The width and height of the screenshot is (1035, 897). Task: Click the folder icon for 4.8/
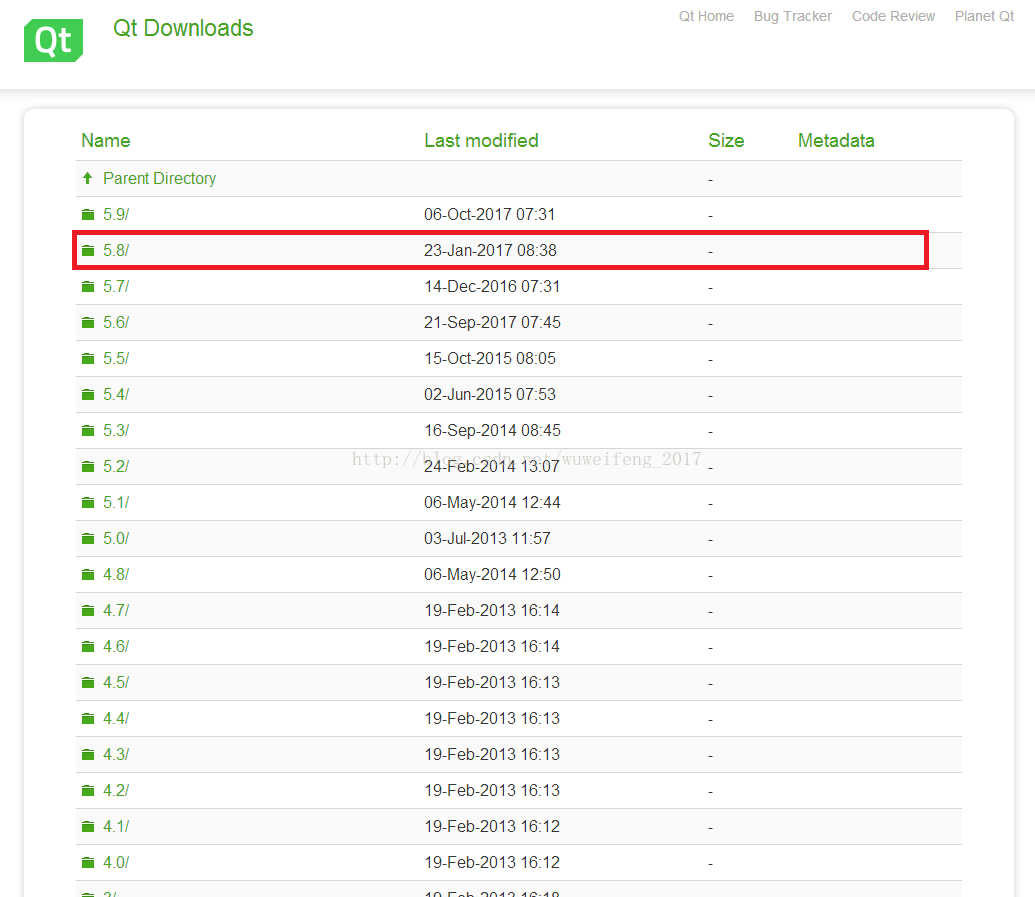tap(88, 574)
